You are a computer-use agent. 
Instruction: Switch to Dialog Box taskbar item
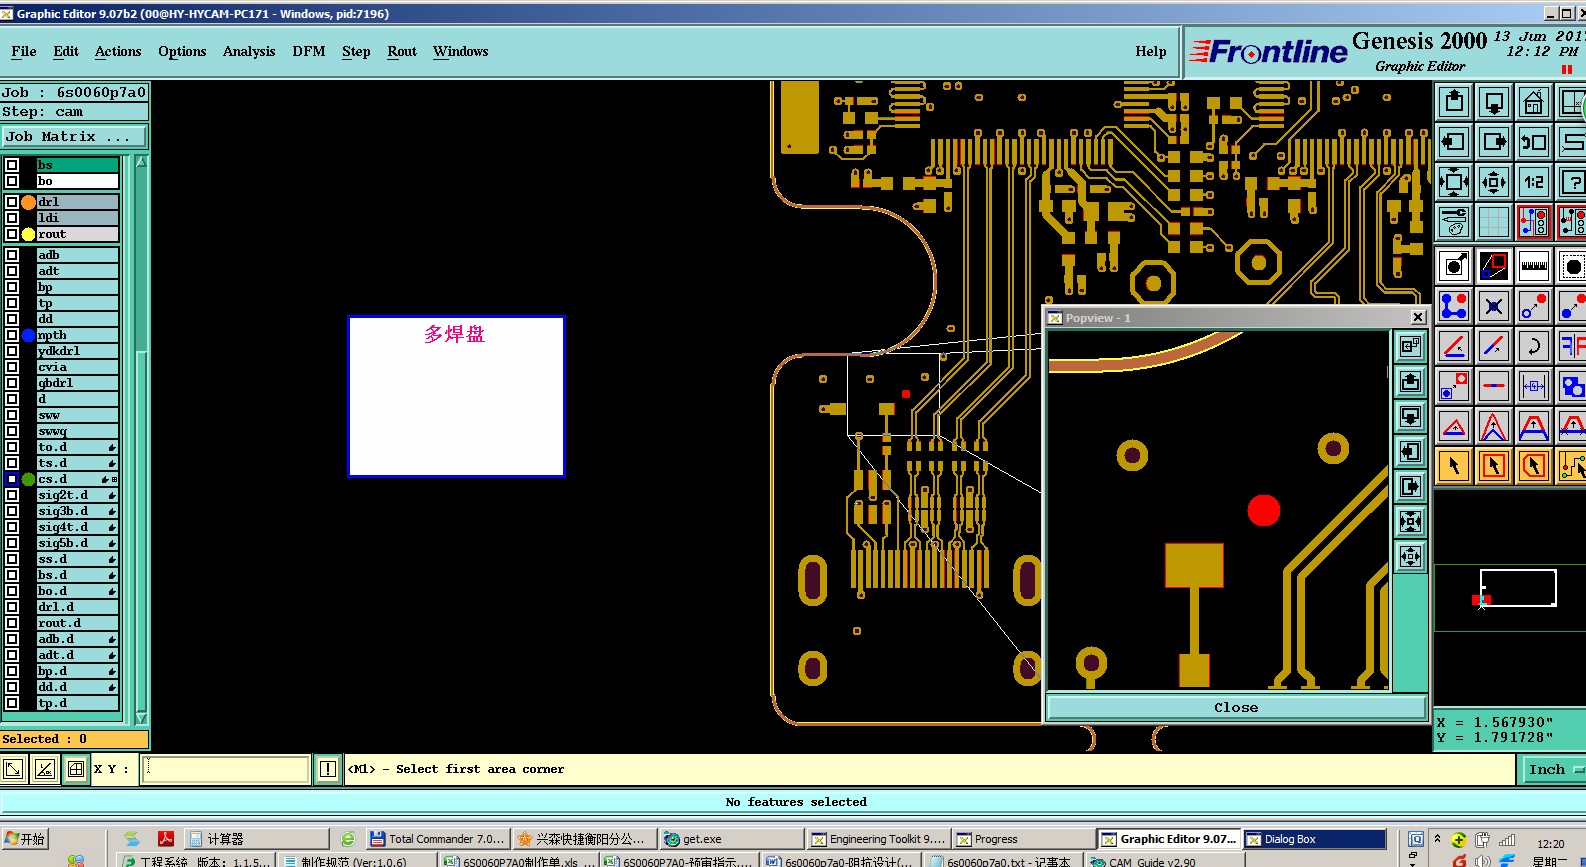(x=1315, y=839)
